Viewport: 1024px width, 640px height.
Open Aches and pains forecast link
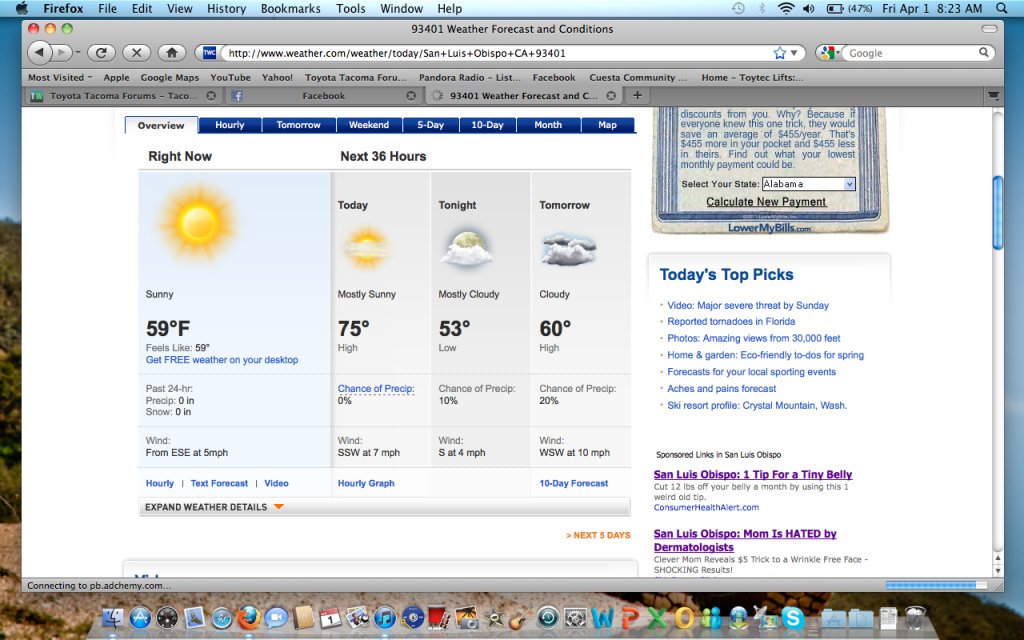tap(722, 389)
